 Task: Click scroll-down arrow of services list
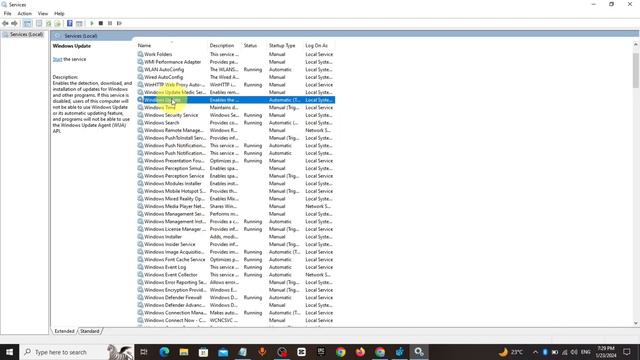636,323
